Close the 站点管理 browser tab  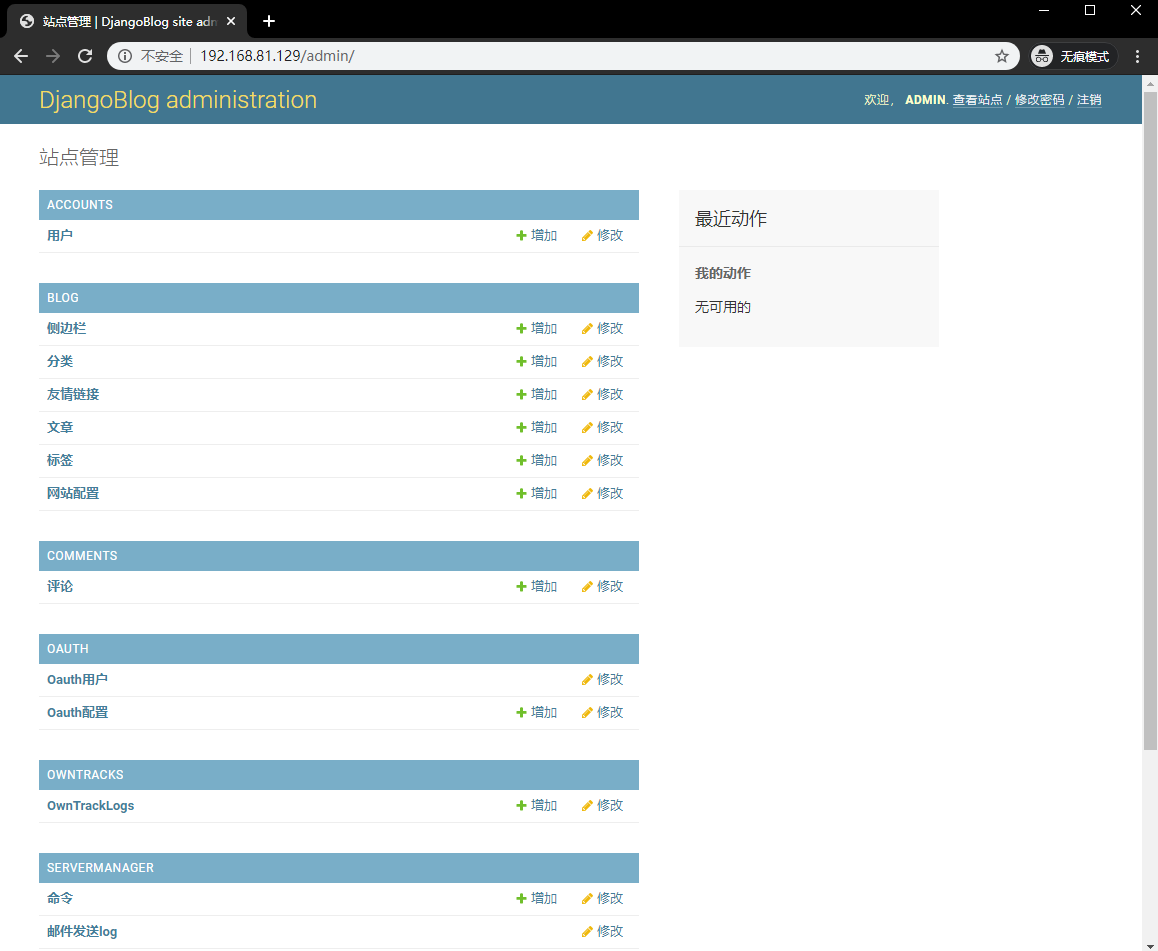(231, 21)
